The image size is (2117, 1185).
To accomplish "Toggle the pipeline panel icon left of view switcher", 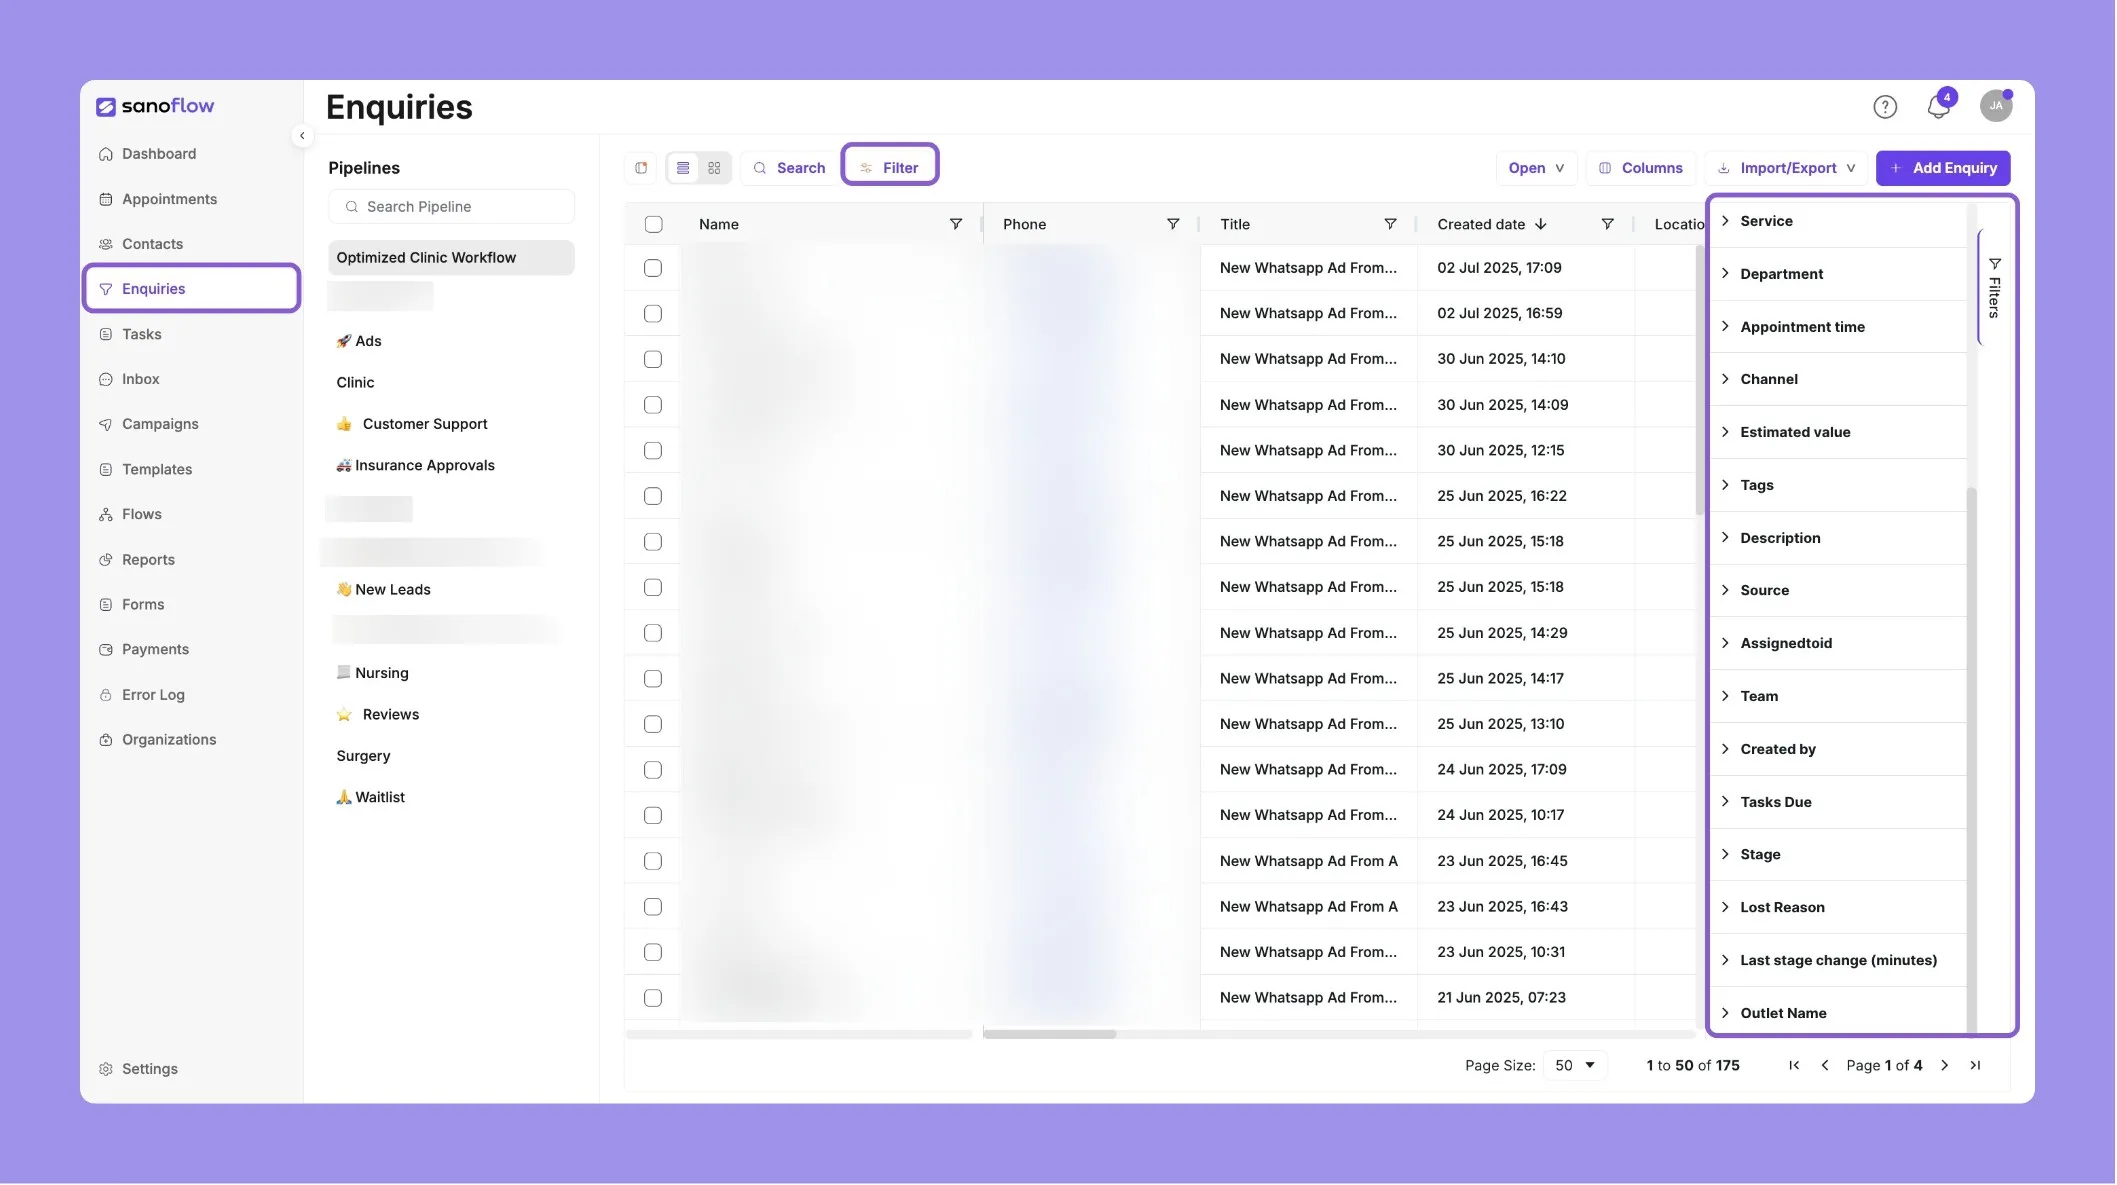I will 641,168.
